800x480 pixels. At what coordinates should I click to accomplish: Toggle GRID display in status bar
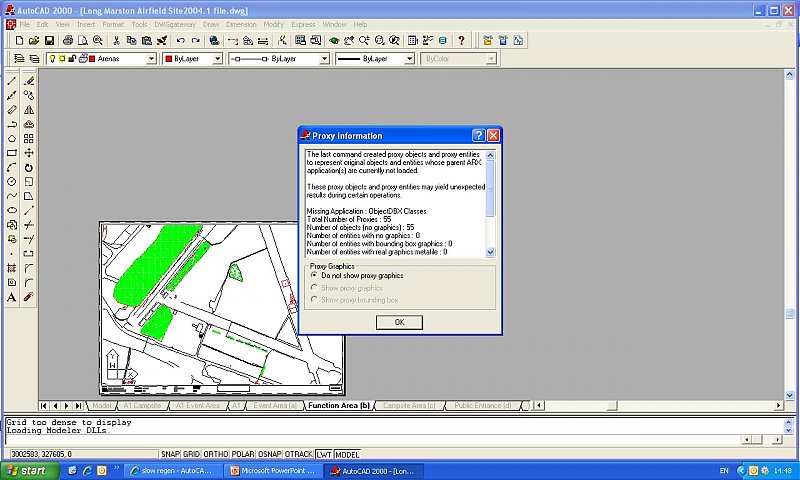[x=191, y=454]
